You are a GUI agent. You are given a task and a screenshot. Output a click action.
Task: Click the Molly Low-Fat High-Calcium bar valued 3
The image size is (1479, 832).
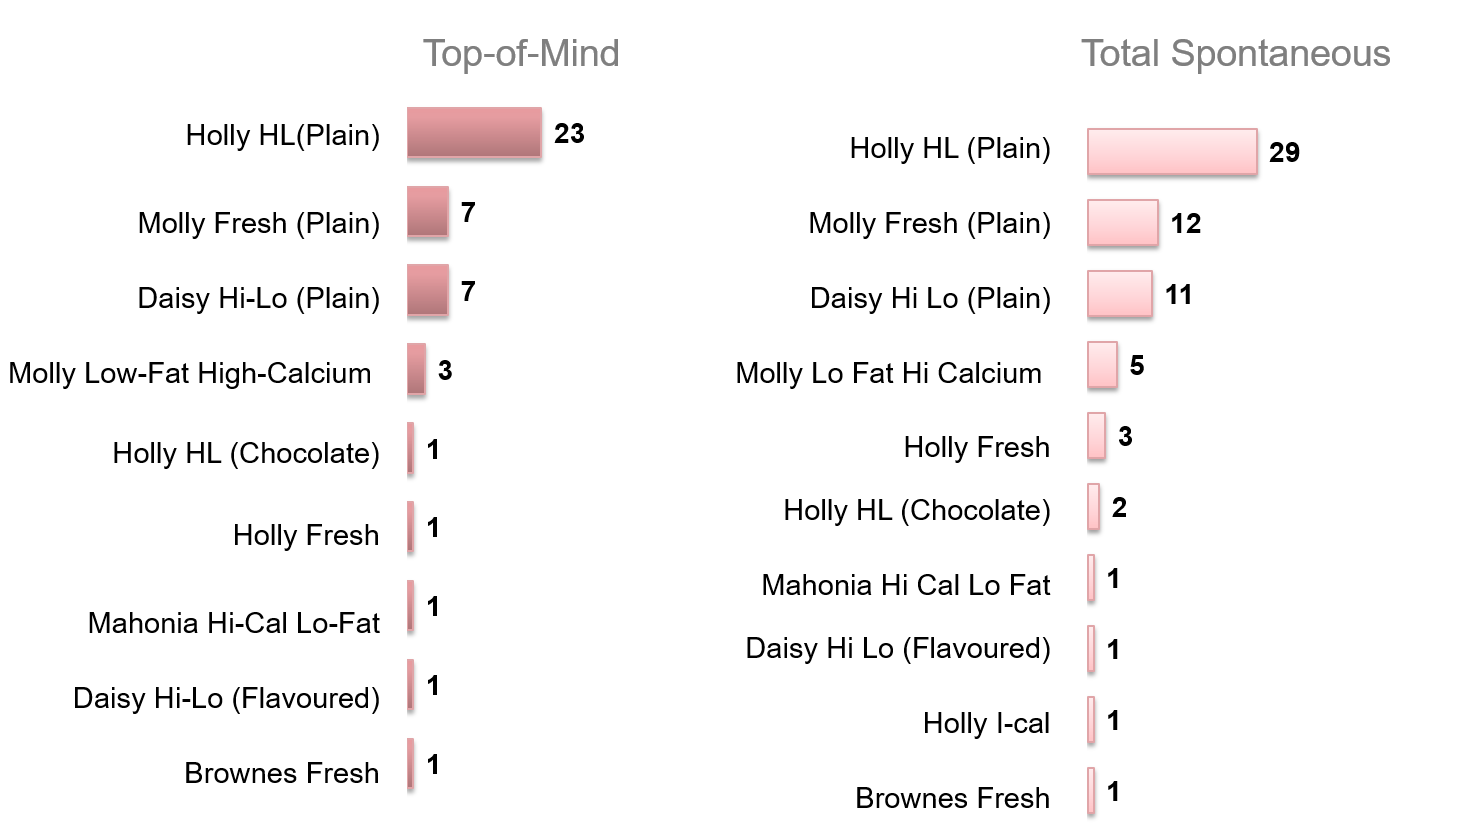[x=416, y=370]
